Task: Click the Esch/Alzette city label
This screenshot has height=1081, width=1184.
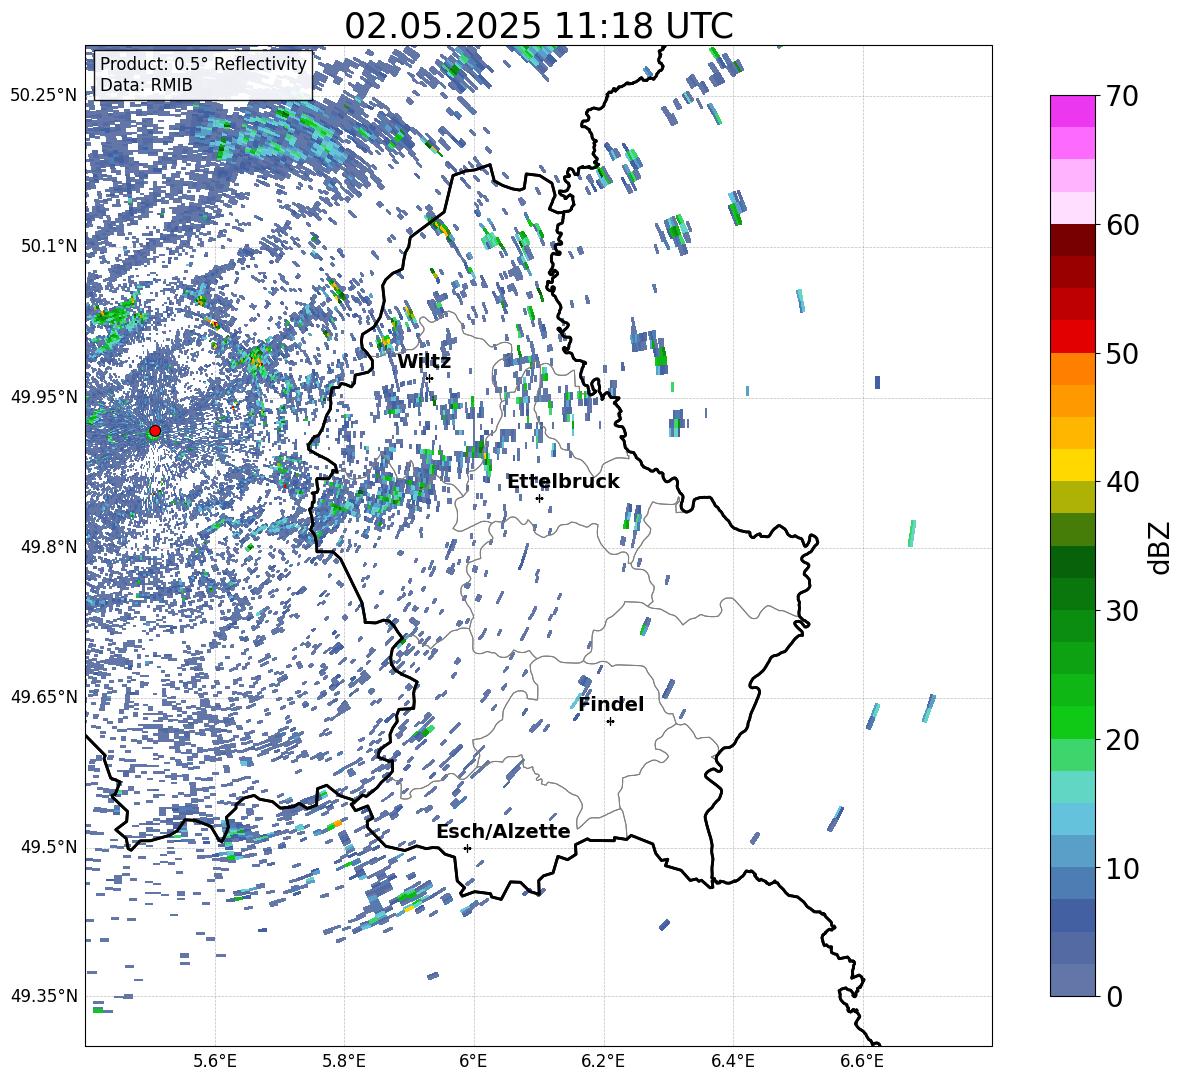Action: pyautogui.click(x=503, y=831)
